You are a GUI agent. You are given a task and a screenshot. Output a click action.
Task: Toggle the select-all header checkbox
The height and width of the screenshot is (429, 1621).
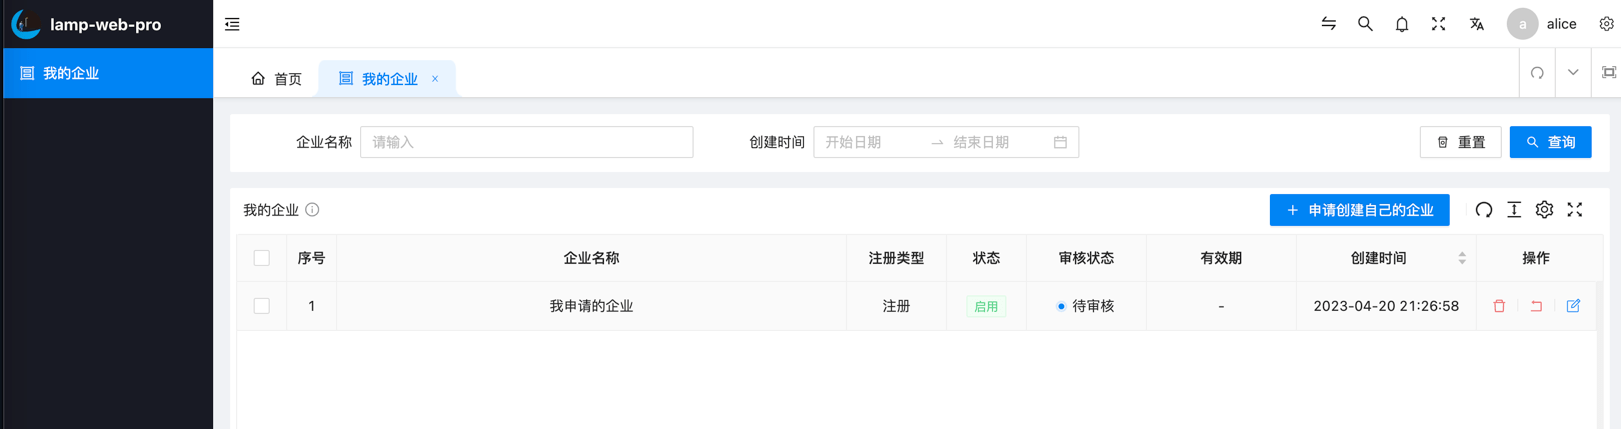coord(262,258)
